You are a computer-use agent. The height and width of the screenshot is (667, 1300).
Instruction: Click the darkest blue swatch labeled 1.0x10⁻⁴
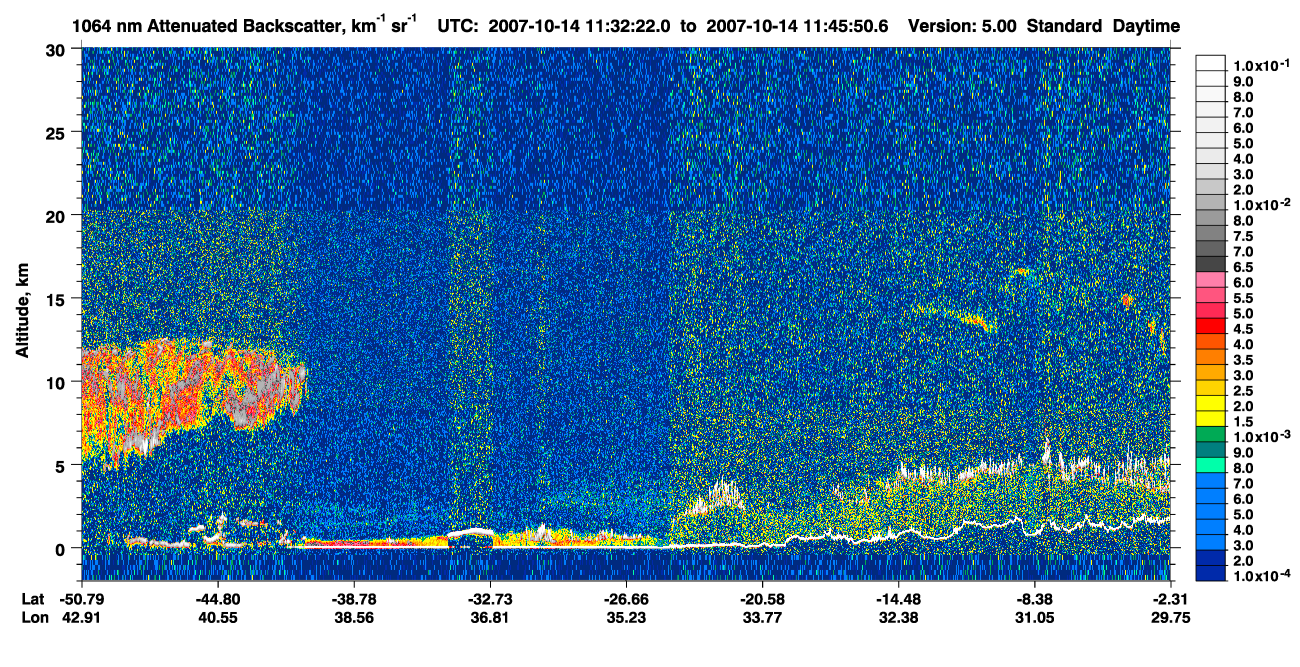[1210, 573]
